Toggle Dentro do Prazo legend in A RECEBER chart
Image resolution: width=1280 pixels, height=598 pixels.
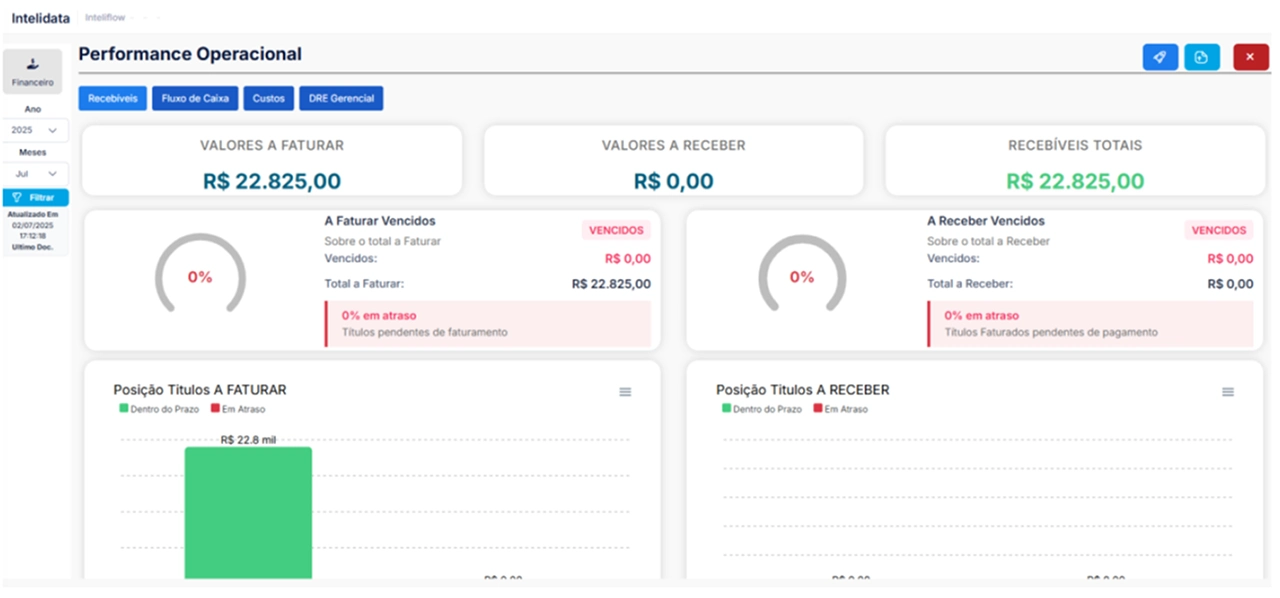pyautogui.click(x=761, y=409)
